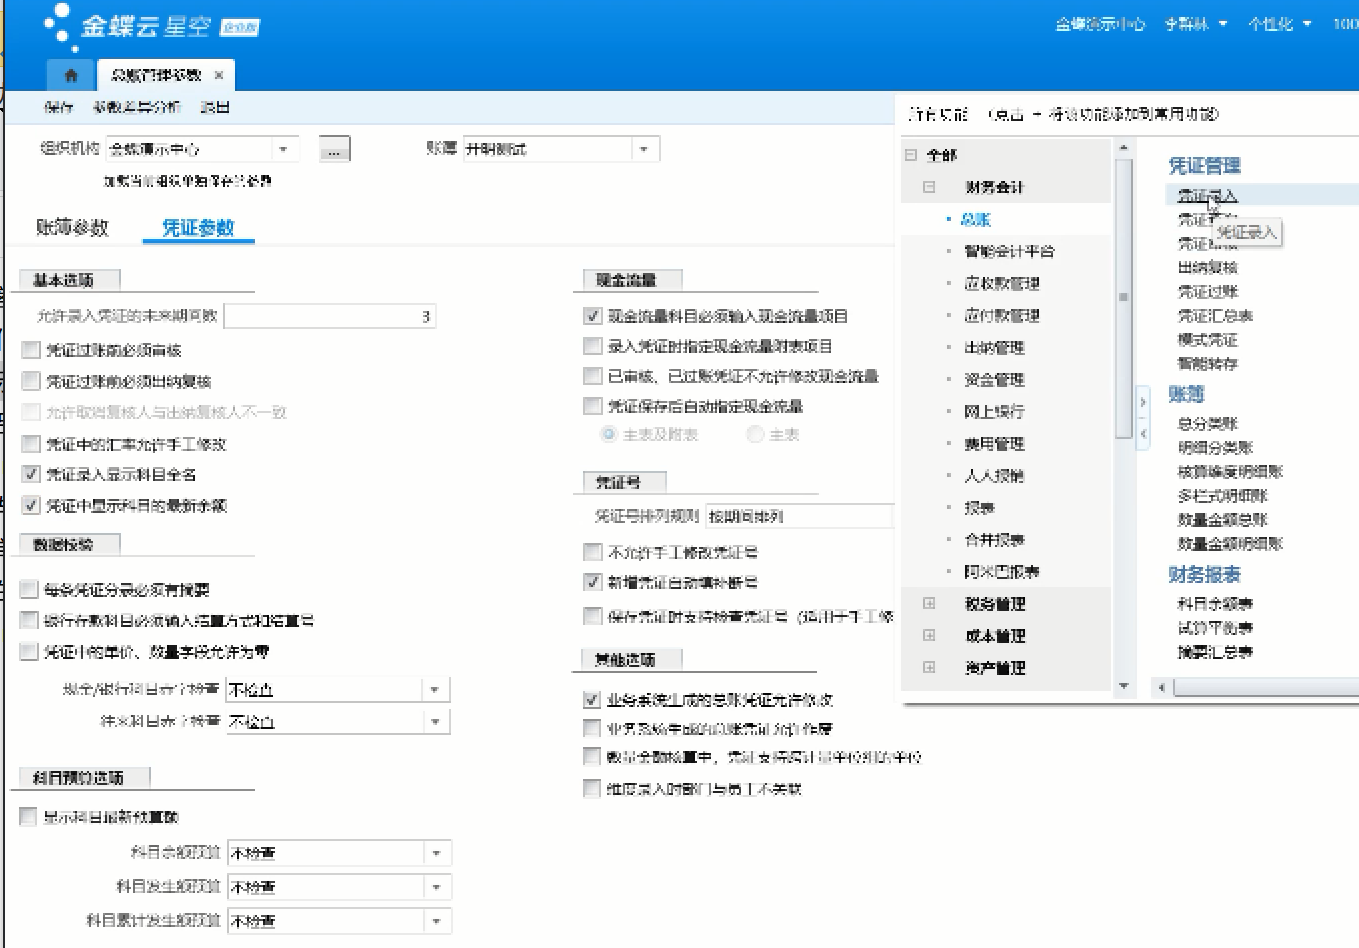Open the 总分类账 link
The width and height of the screenshot is (1359, 948).
tap(1207, 424)
